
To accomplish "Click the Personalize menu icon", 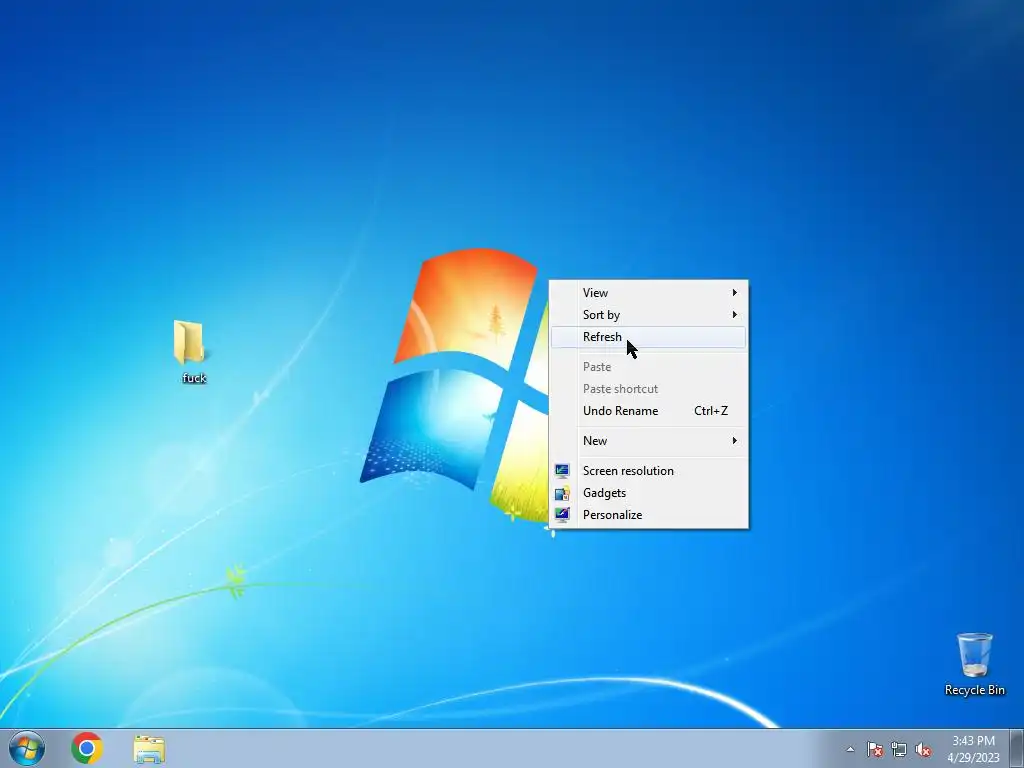I will [x=562, y=515].
